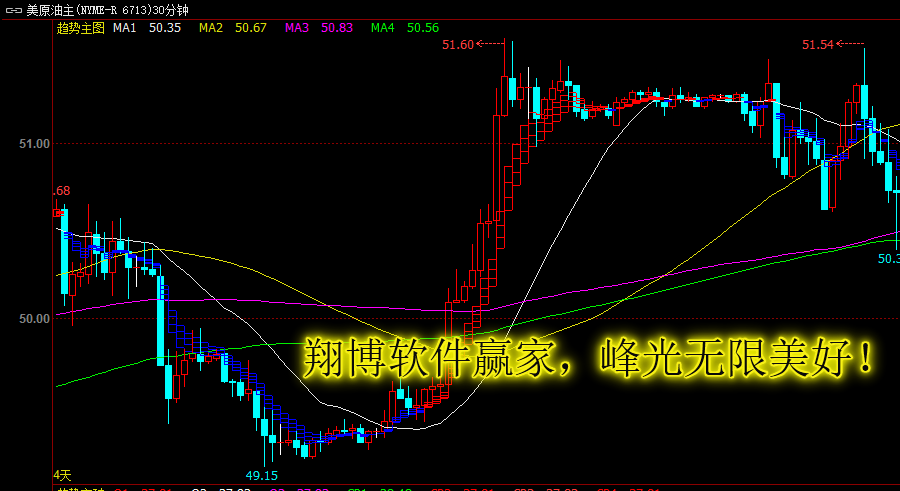Select the MA3 50.83 indicator value
The image size is (900, 491).
(319, 28)
